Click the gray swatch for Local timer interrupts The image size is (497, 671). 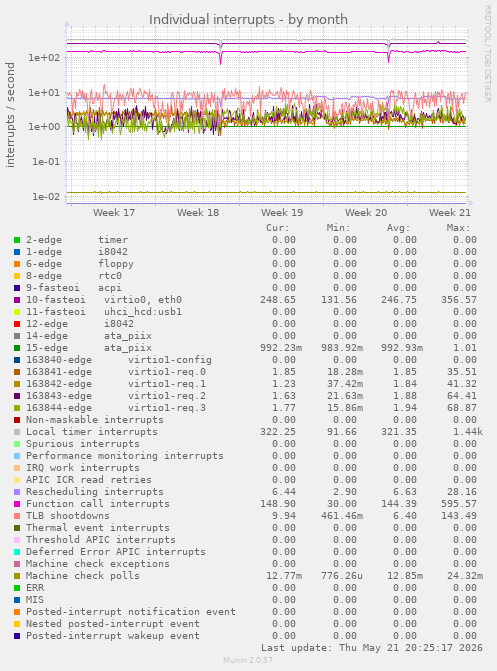tap(17, 432)
